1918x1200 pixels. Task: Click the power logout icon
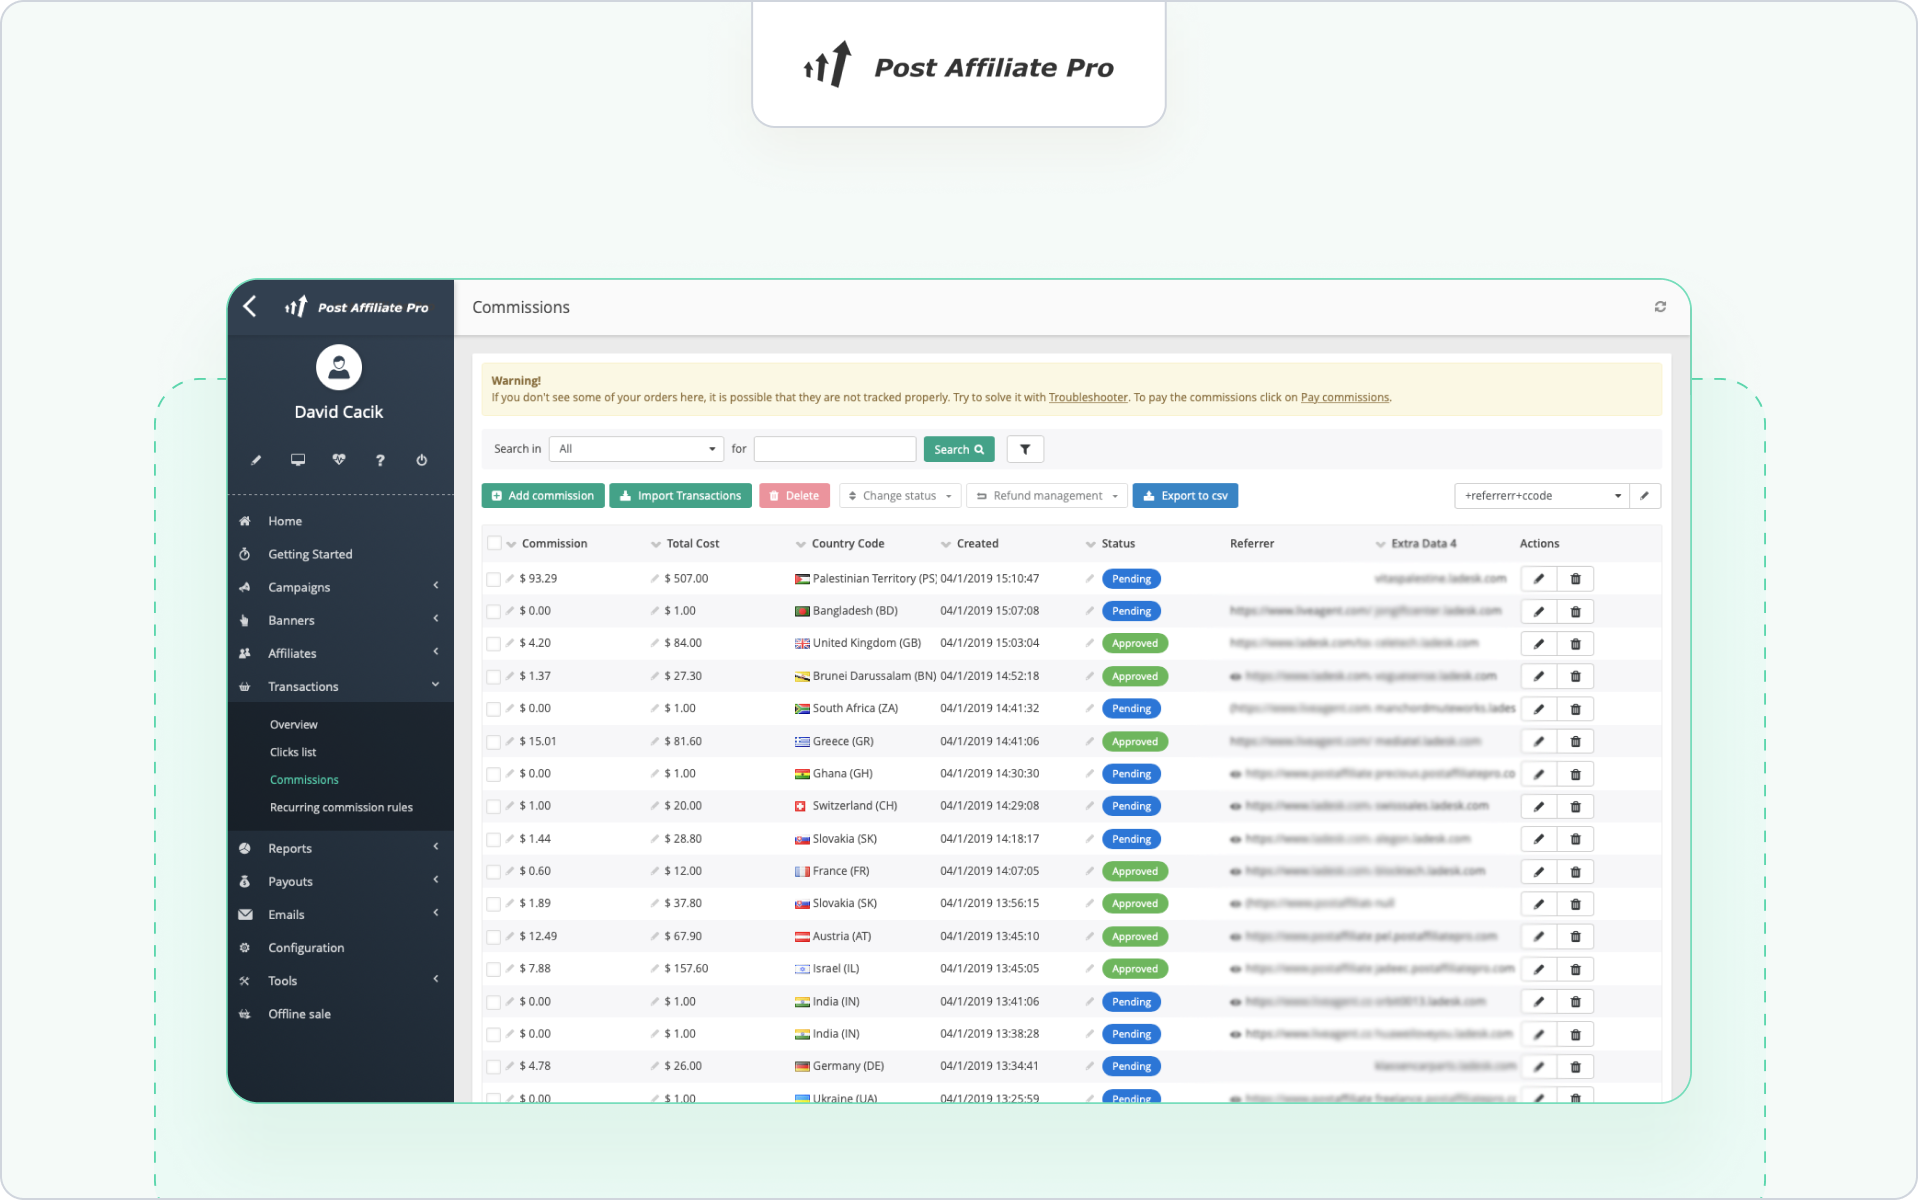coord(422,460)
